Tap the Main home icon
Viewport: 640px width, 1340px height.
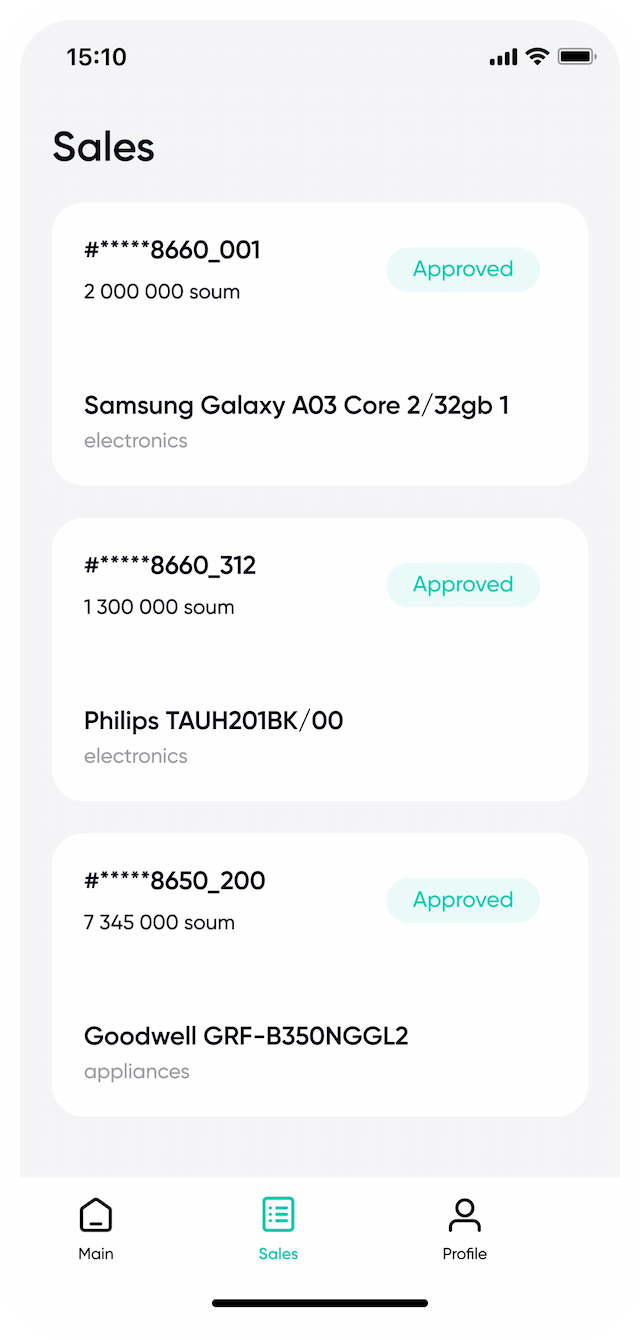(x=96, y=1215)
